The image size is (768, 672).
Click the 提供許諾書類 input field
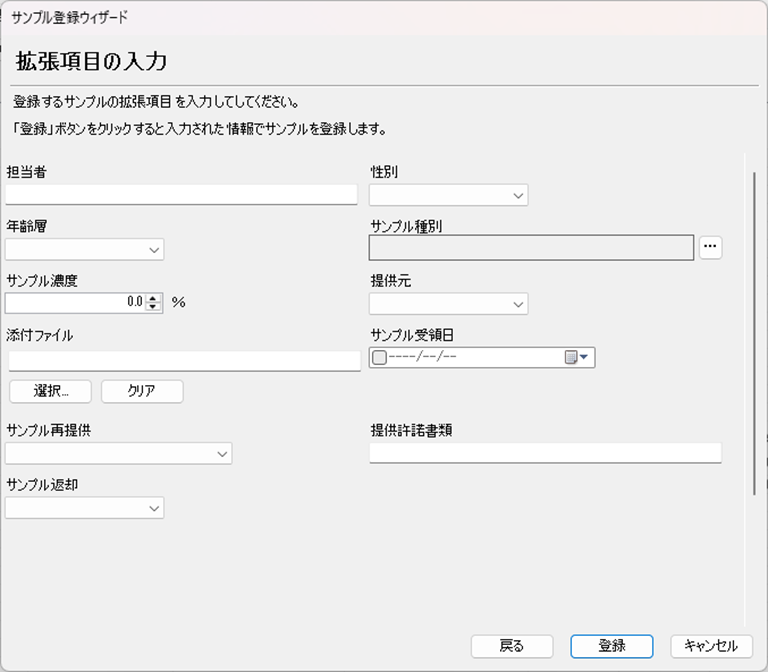pos(545,454)
